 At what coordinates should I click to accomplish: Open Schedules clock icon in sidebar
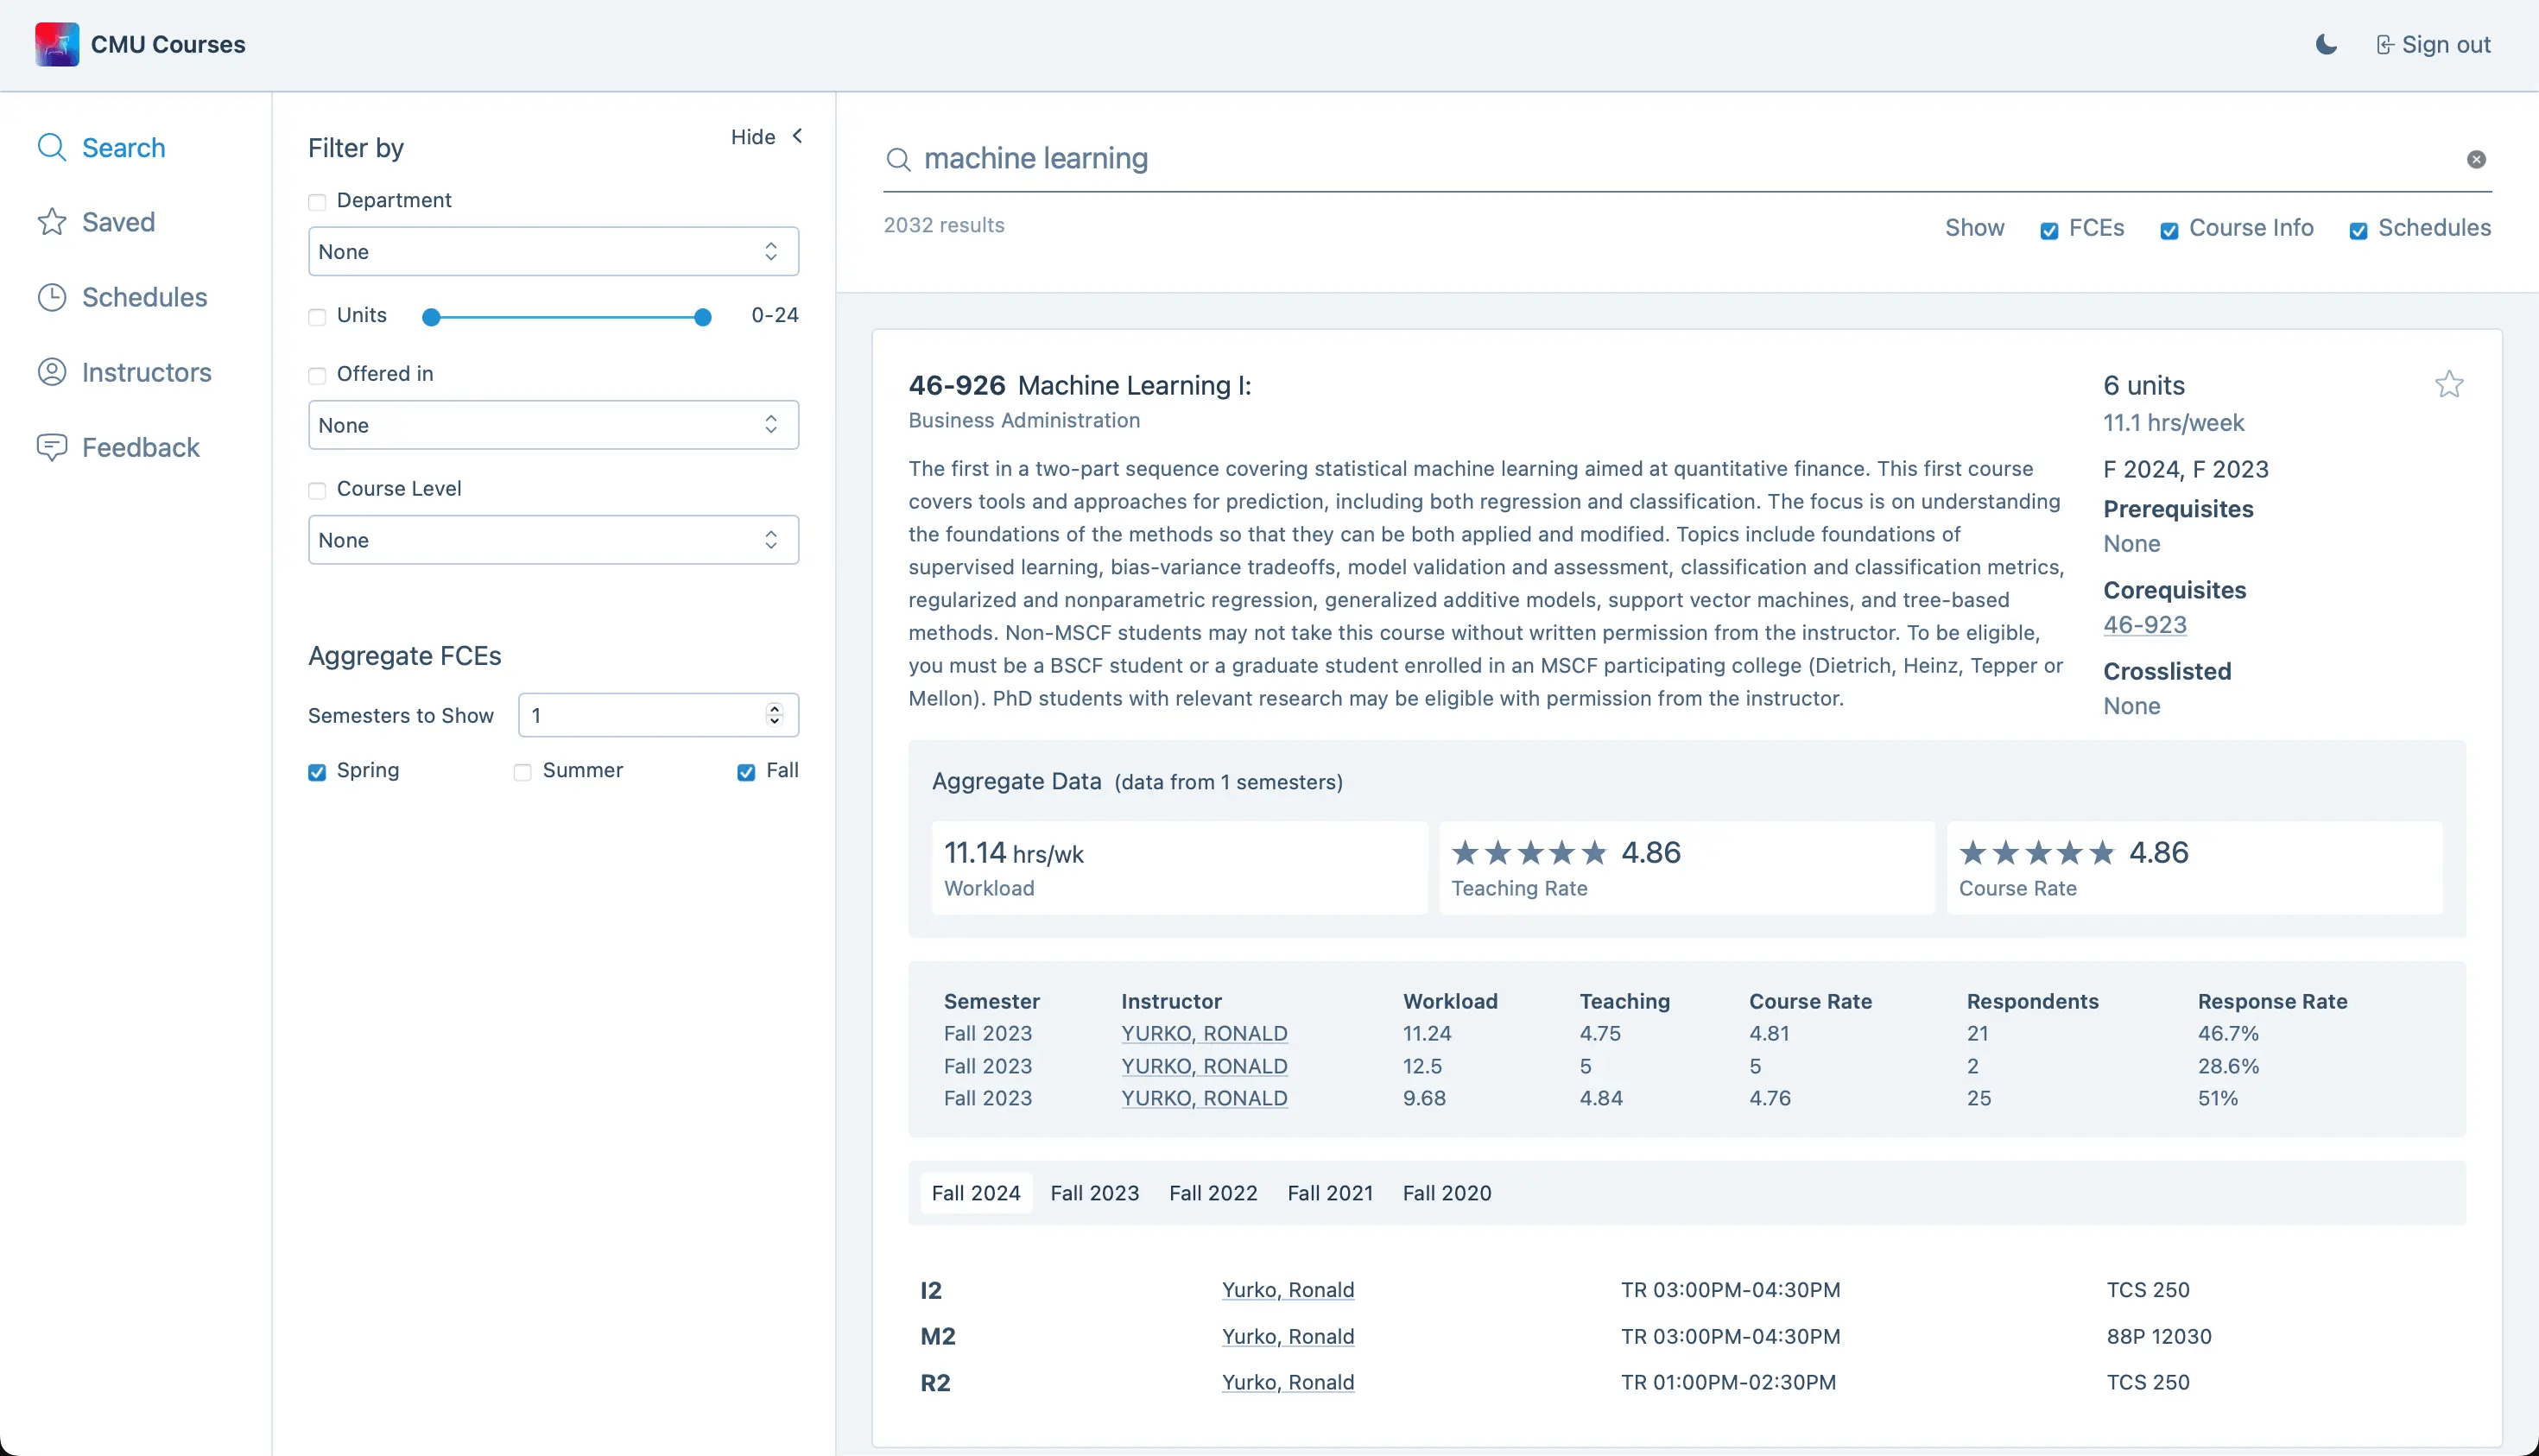click(52, 297)
